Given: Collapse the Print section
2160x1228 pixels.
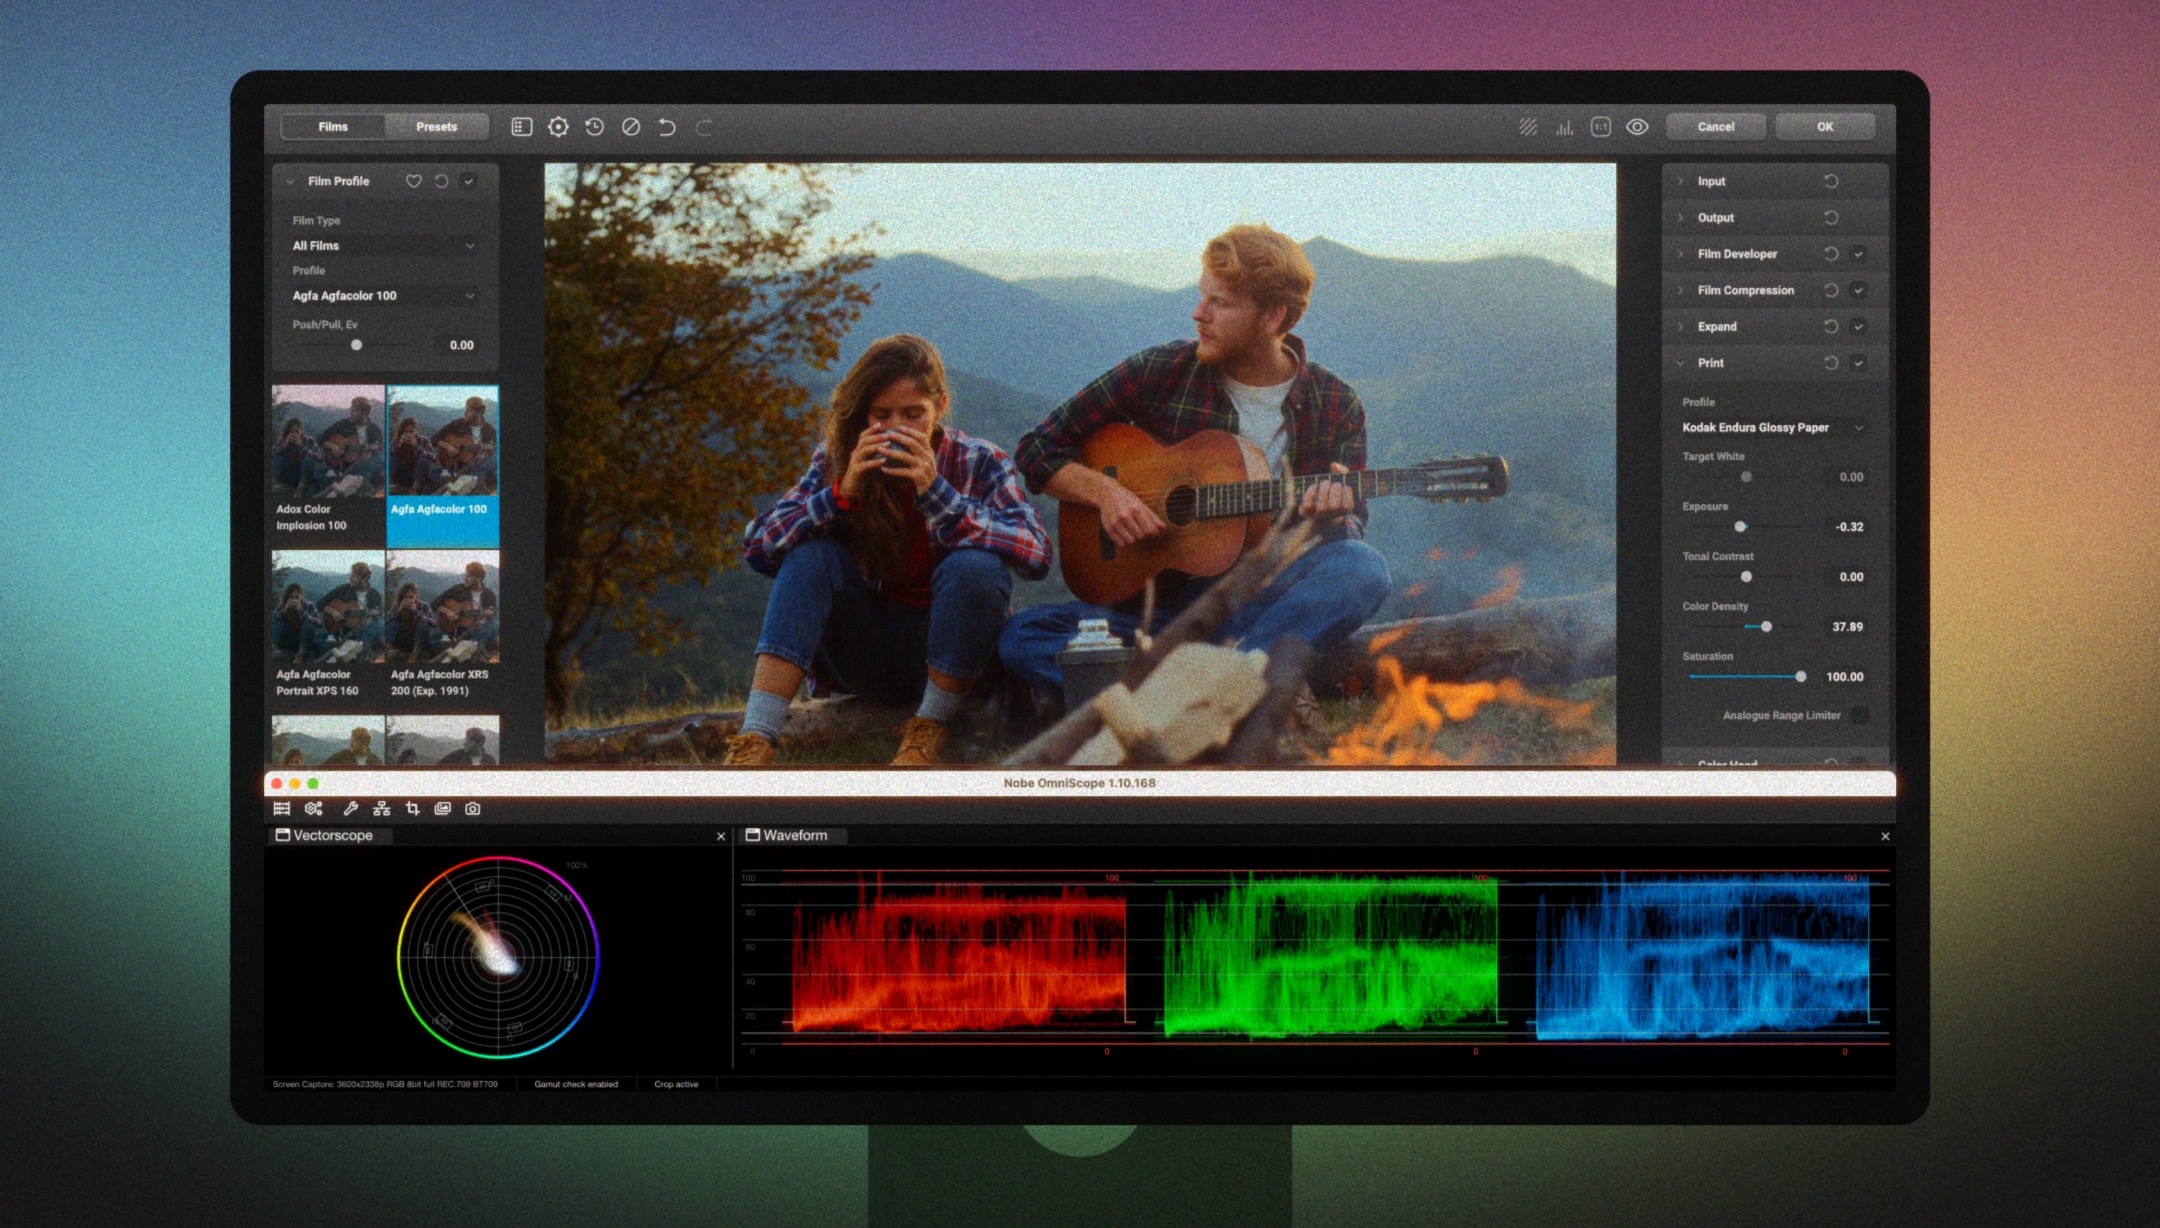Looking at the screenshot, I should click(1680, 363).
